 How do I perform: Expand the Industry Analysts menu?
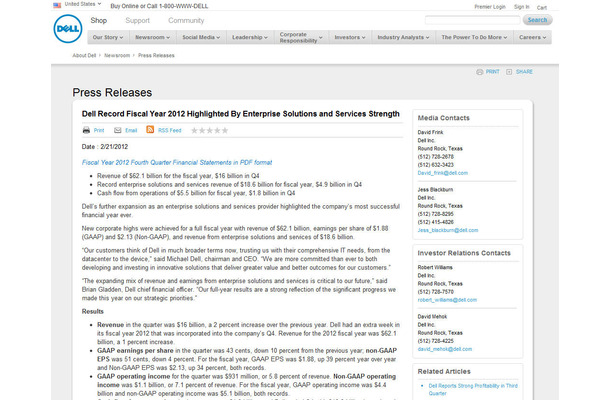click(x=403, y=37)
